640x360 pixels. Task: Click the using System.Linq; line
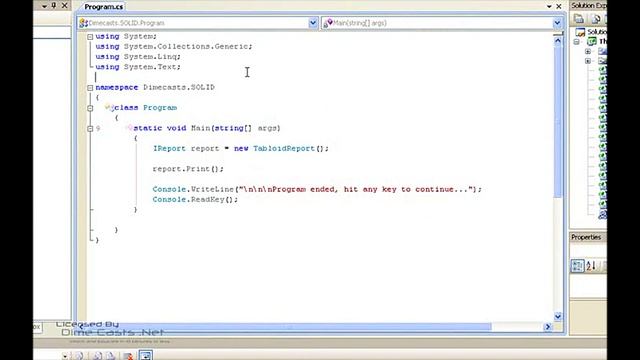pyautogui.click(x=138, y=57)
